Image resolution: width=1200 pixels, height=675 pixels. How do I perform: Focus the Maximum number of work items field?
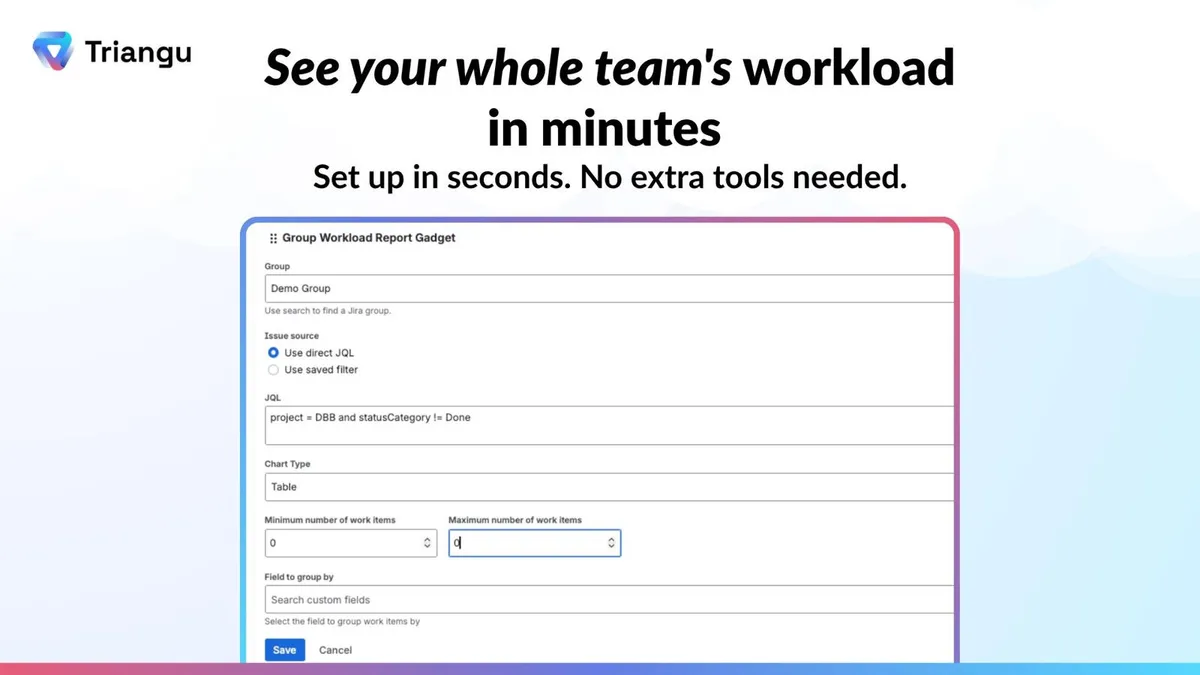(x=534, y=543)
